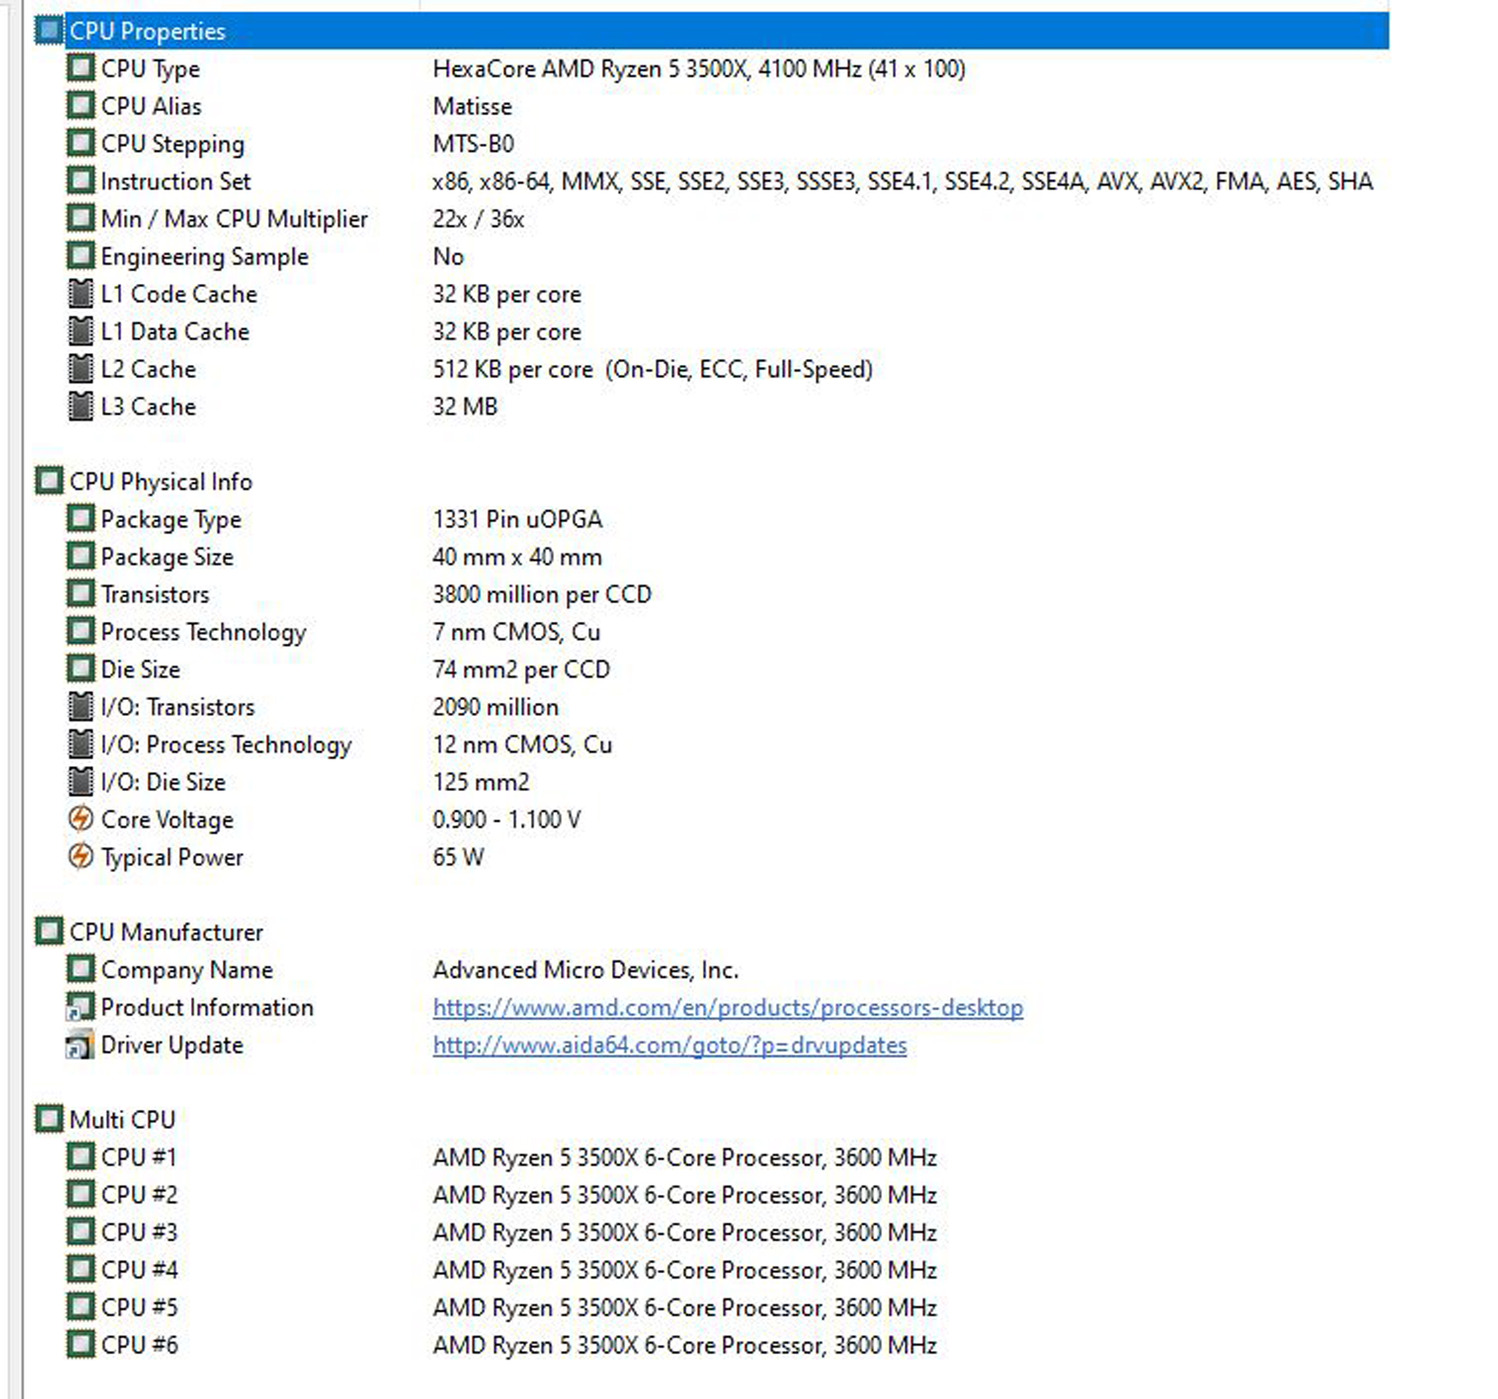
Task: Select the 32 MB L3 Cache value
Action: tap(465, 406)
